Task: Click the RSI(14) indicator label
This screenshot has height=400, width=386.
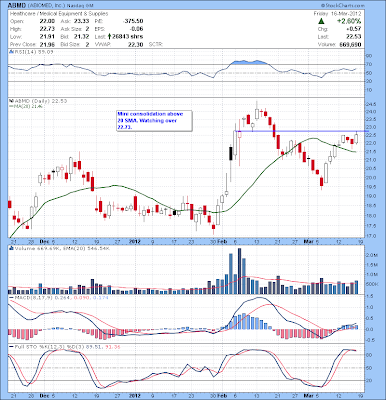Action: coord(34,52)
